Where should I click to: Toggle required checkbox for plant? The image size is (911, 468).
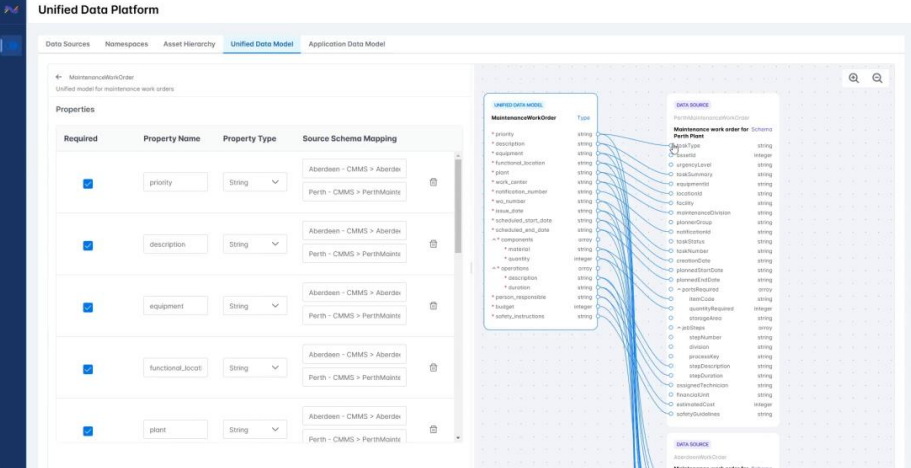coord(88,431)
